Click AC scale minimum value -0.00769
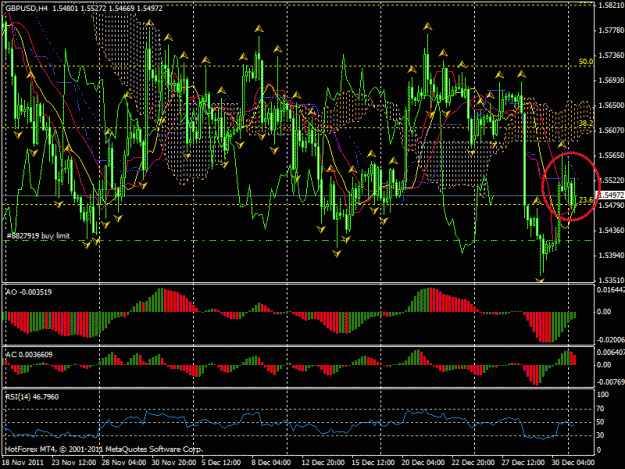 (x=611, y=382)
